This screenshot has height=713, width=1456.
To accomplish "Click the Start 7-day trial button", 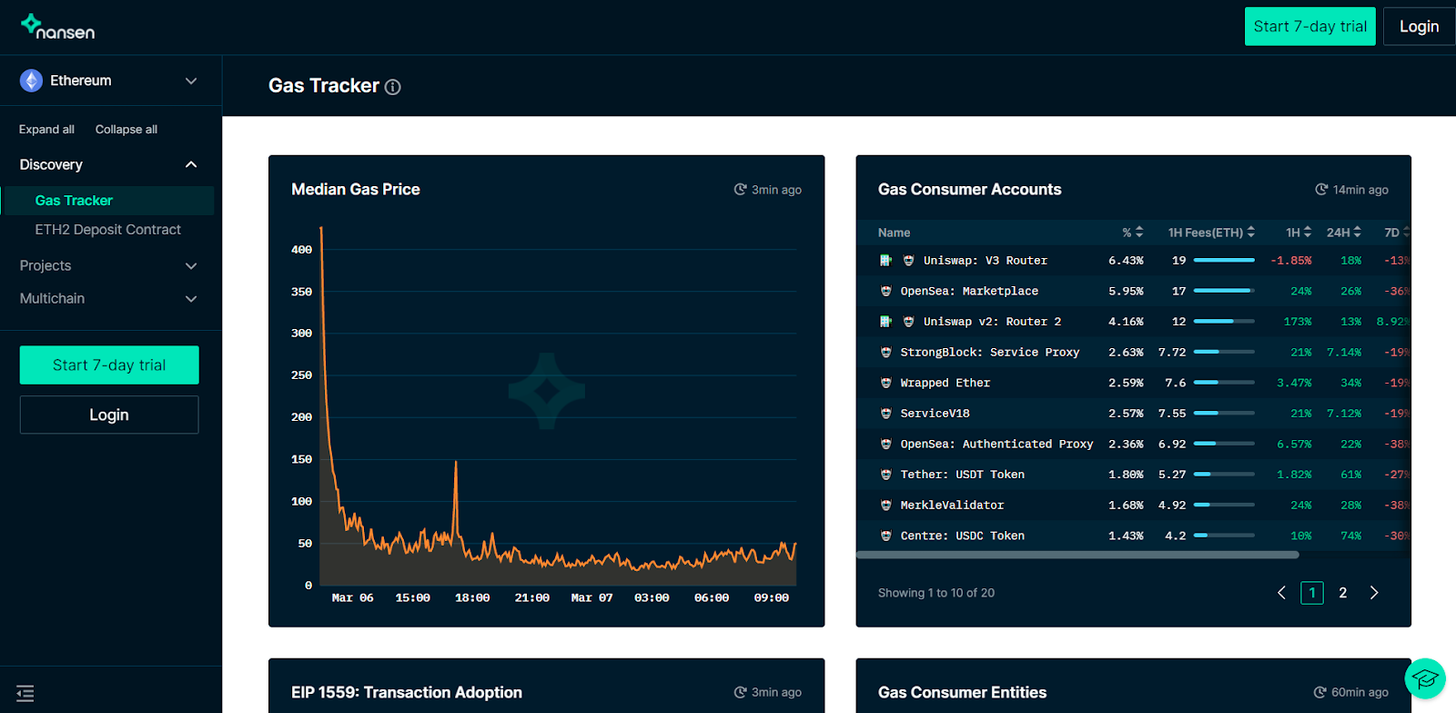I will coord(1310,26).
